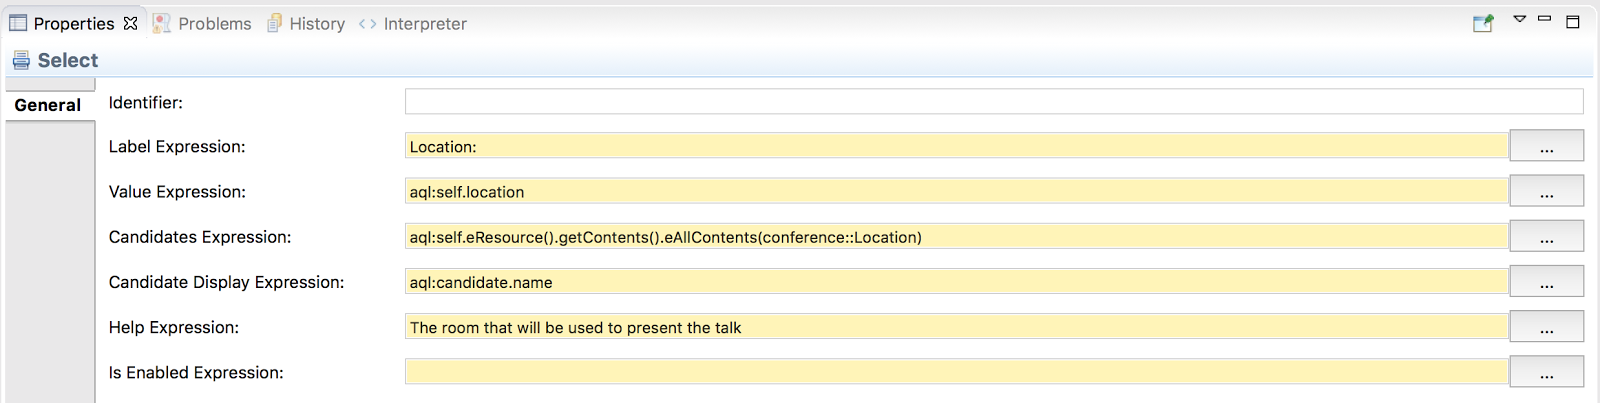The height and width of the screenshot is (403, 1600).
Task: Select the General properties section tab
Action: 48,105
